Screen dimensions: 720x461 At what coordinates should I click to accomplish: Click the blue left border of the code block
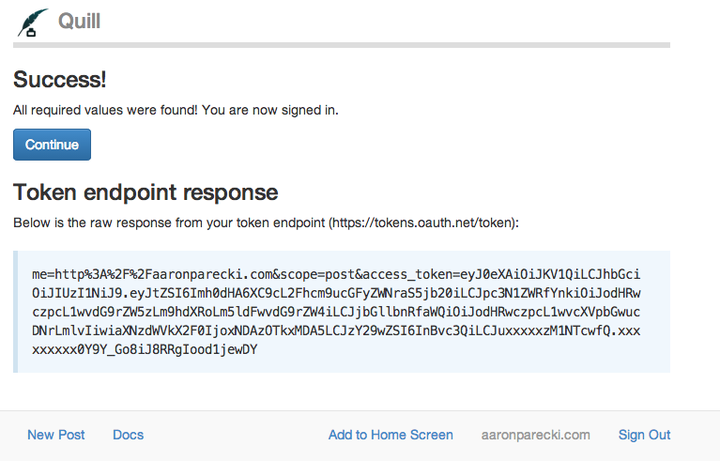[x=16, y=312]
